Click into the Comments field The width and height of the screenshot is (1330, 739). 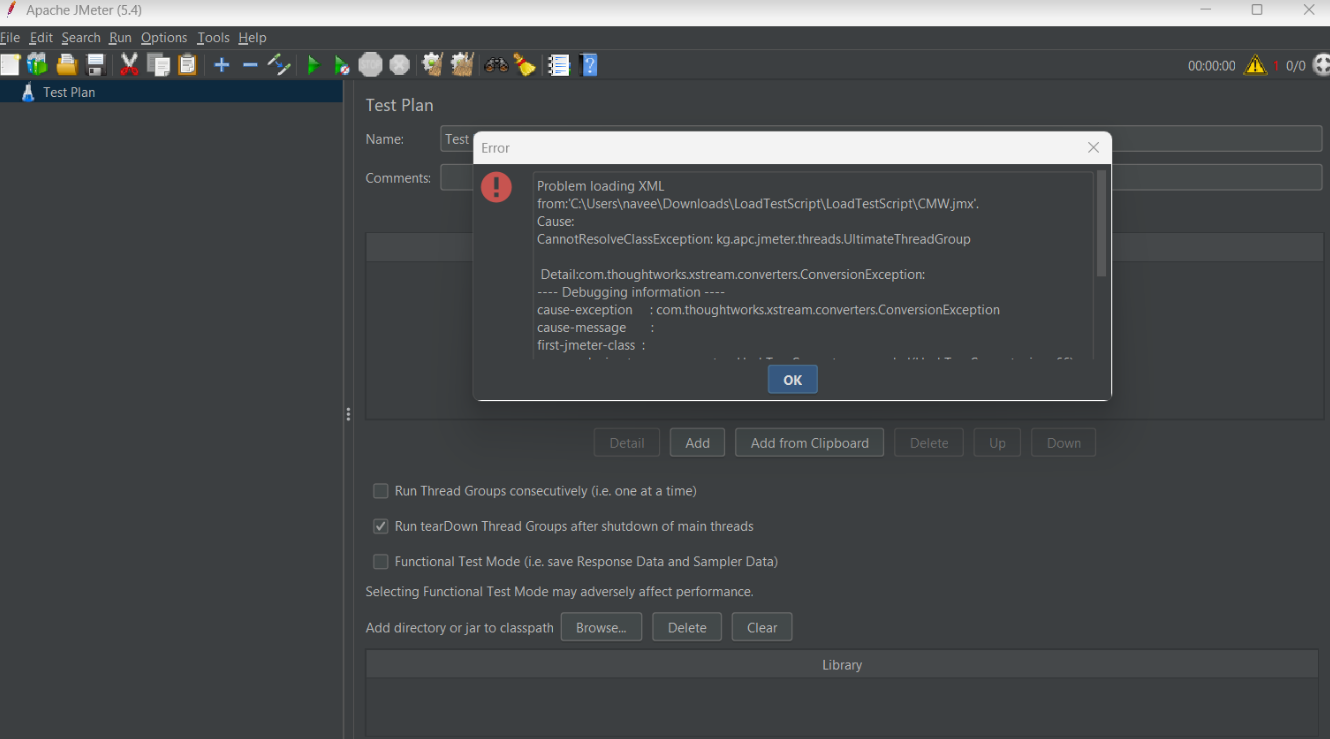(881, 178)
